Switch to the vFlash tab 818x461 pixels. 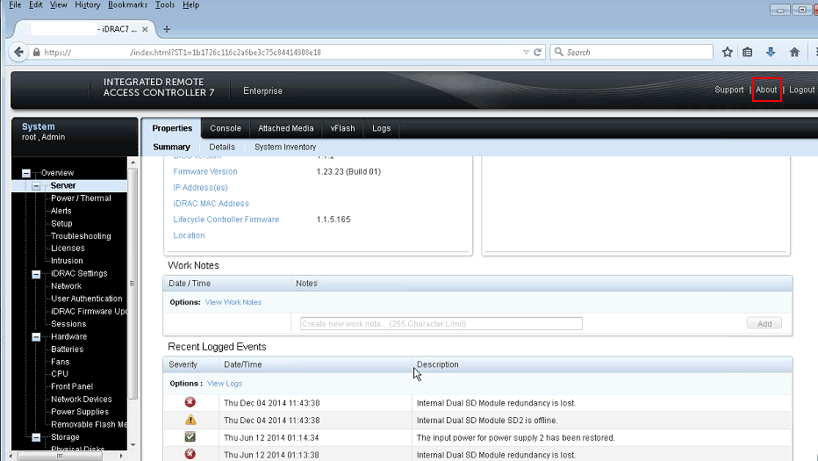343,128
